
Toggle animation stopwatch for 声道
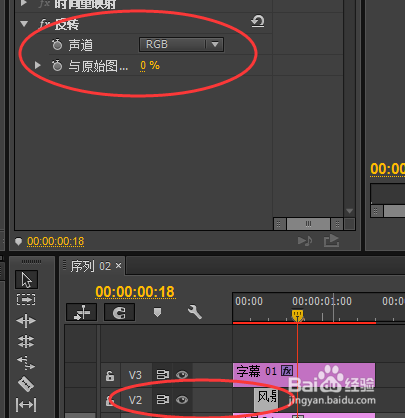[x=57, y=44]
